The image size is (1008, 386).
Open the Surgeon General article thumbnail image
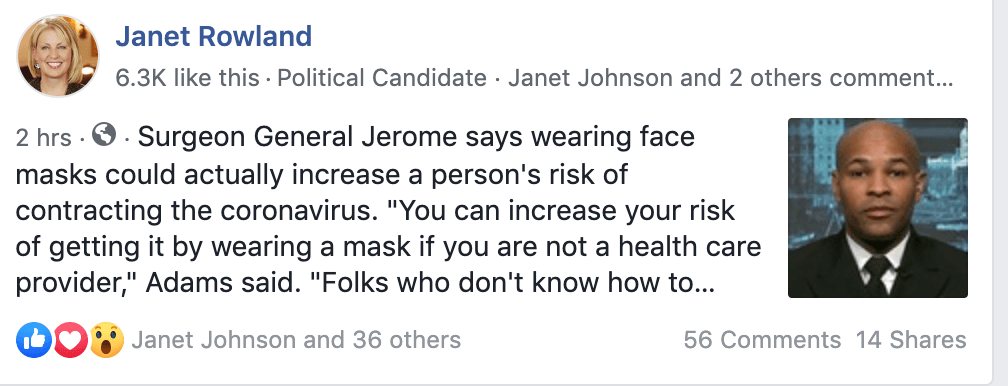(x=878, y=208)
